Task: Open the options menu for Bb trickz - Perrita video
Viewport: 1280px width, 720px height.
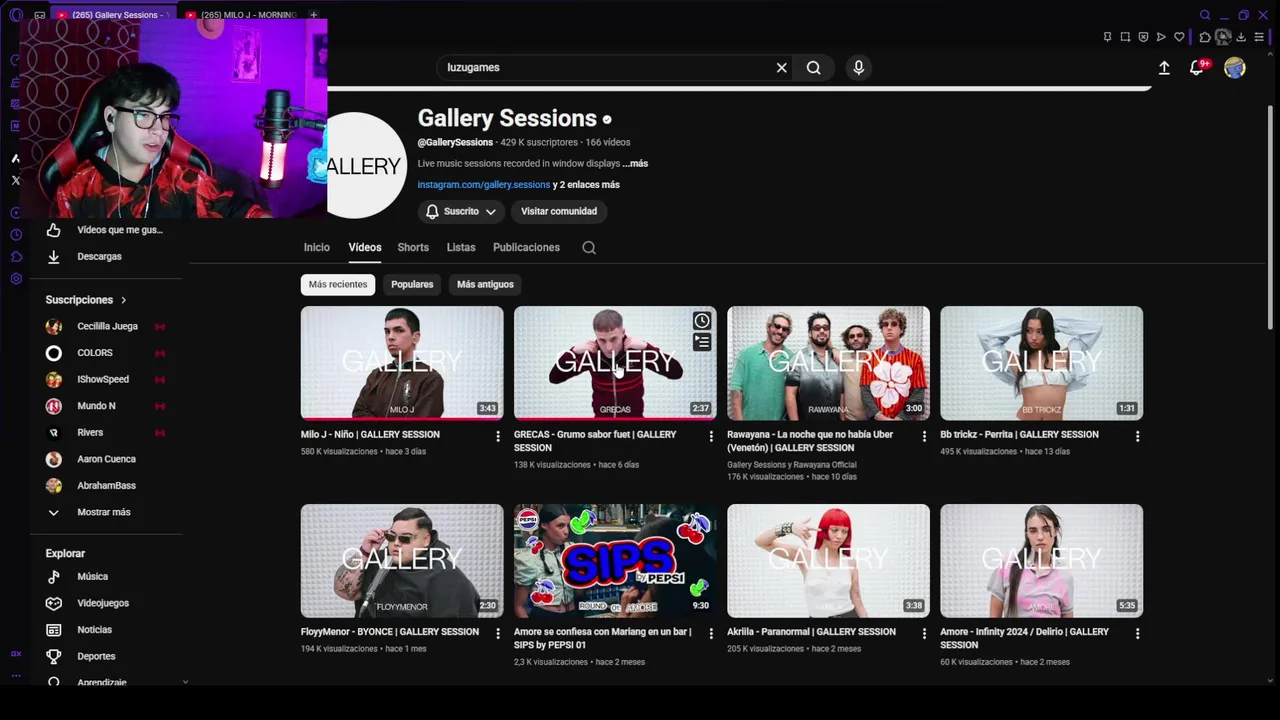Action: coord(1137,436)
